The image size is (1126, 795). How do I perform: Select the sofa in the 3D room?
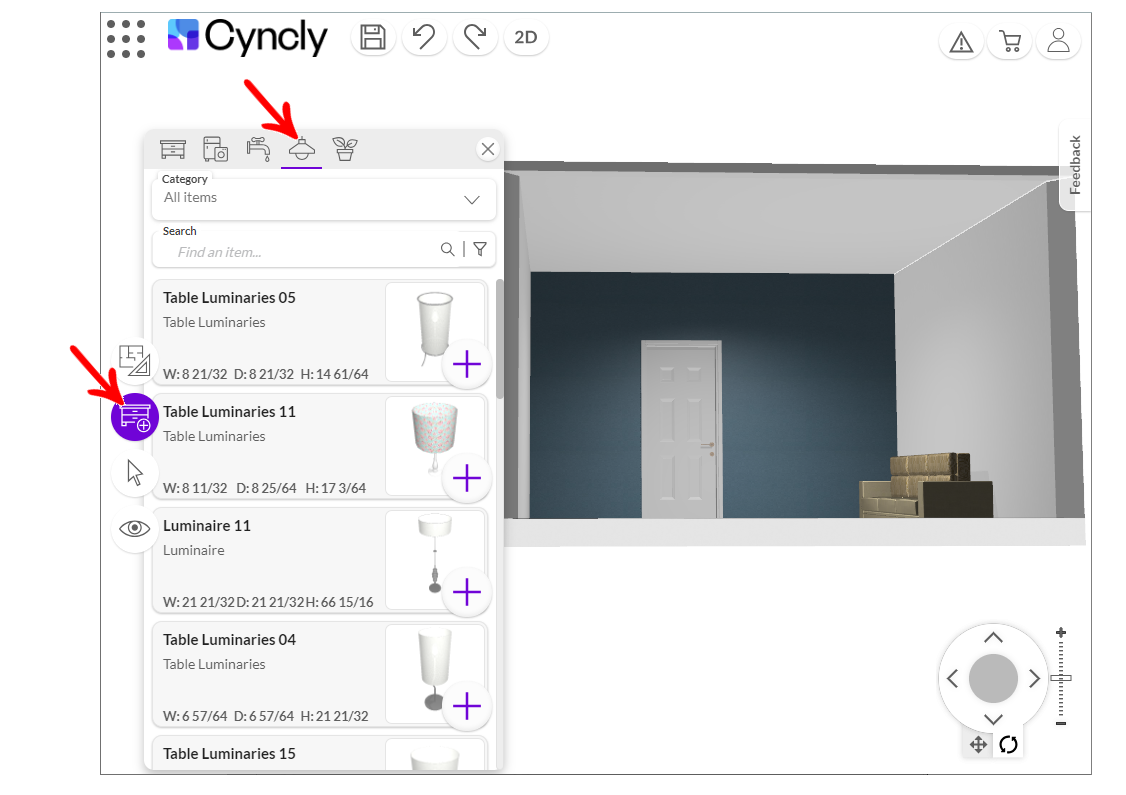pyautogui.click(x=926, y=485)
